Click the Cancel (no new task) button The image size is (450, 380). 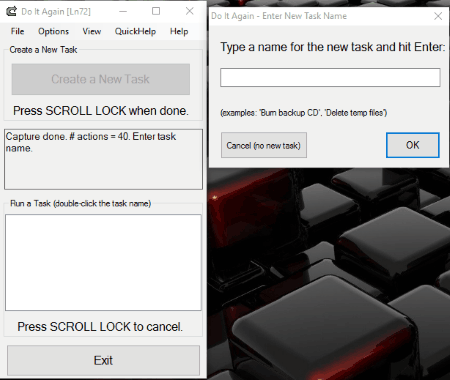tap(264, 145)
